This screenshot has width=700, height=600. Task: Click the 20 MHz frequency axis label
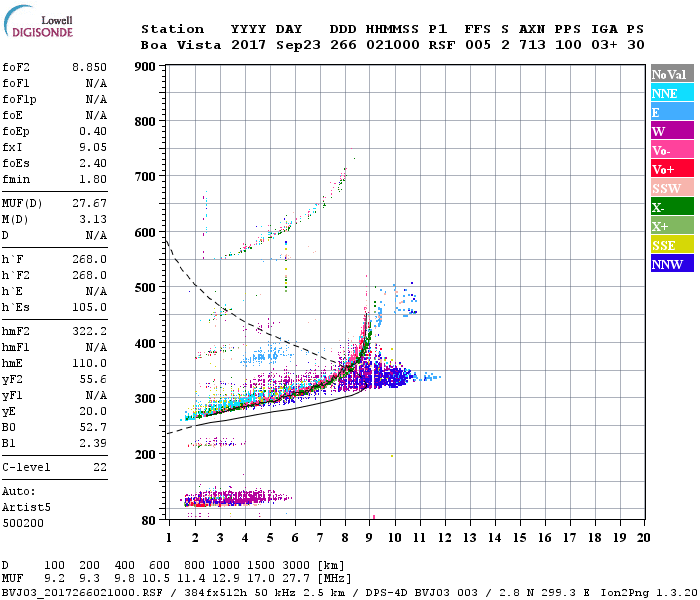[643, 538]
